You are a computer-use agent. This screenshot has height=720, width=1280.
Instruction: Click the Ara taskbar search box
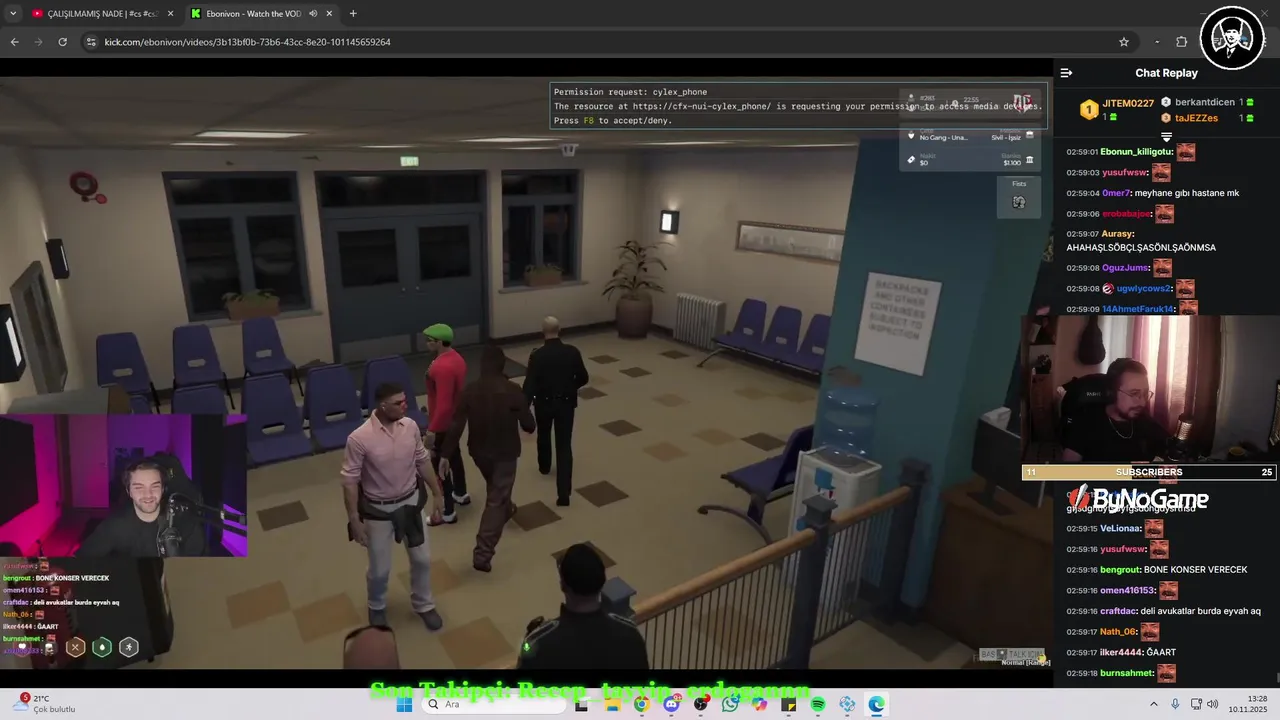tap(494, 704)
